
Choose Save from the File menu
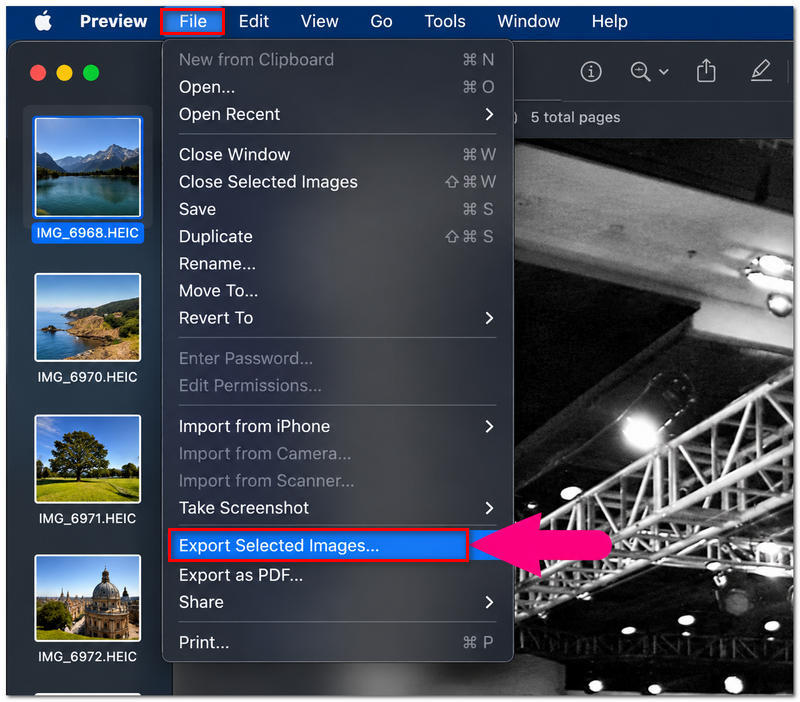(x=337, y=209)
